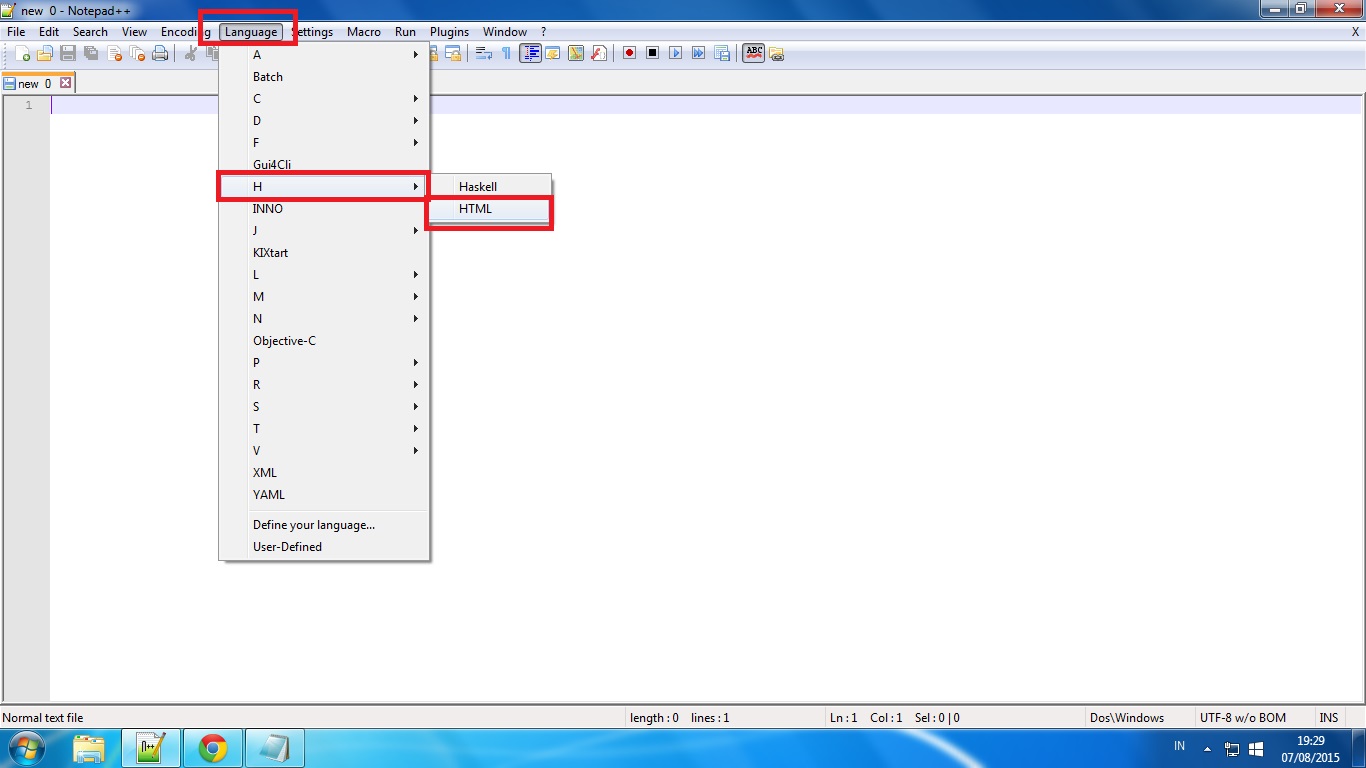Expand the M languages submenu
This screenshot has width=1366, height=768.
[325, 297]
